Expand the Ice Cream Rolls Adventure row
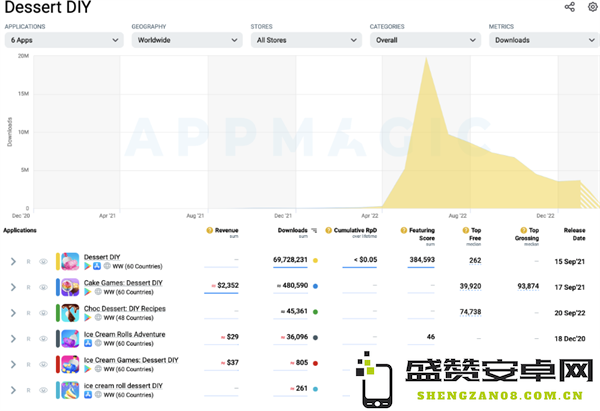The width and height of the screenshot is (600, 411). point(13,339)
